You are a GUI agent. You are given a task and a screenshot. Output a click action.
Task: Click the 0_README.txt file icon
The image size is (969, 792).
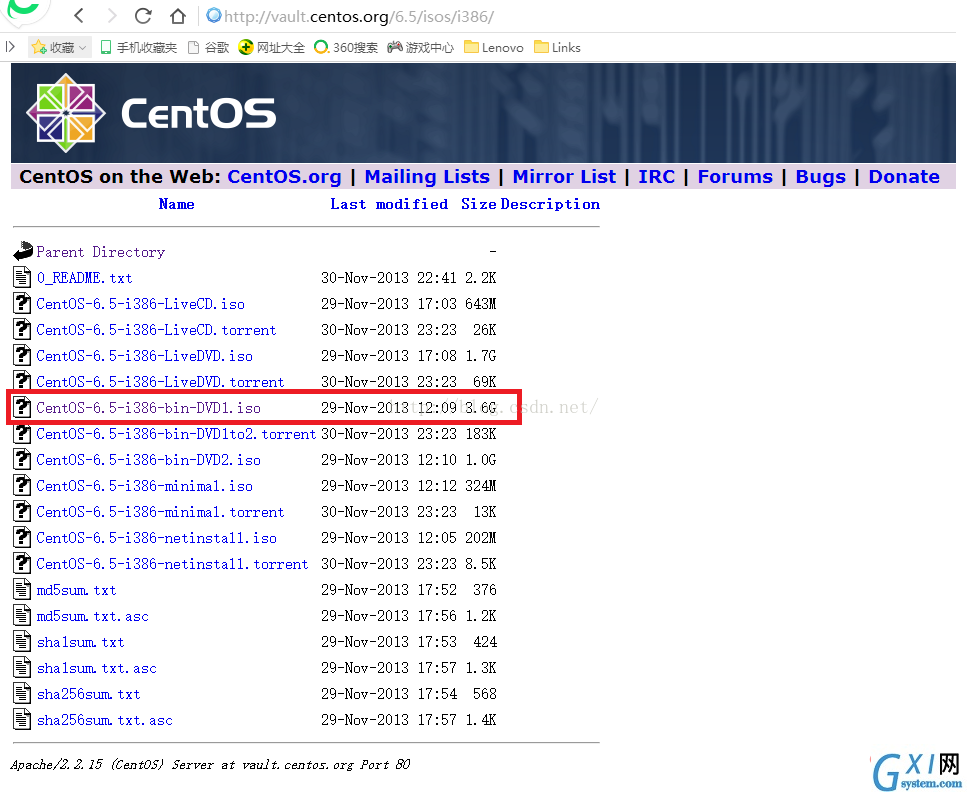pos(22,277)
